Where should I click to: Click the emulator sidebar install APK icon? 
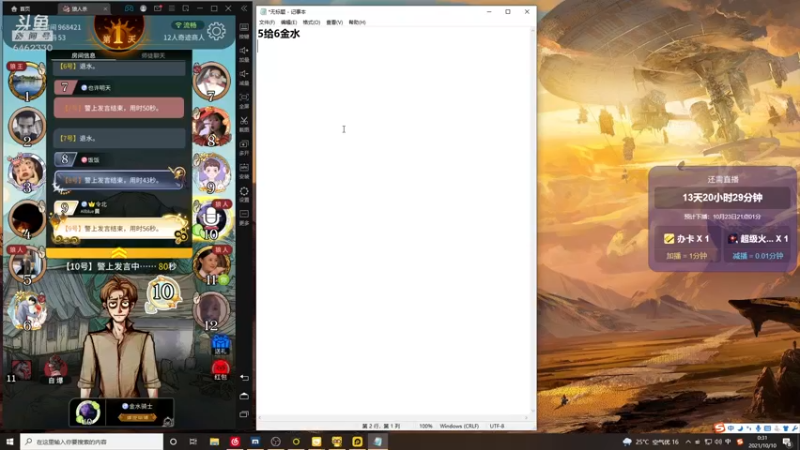244,168
